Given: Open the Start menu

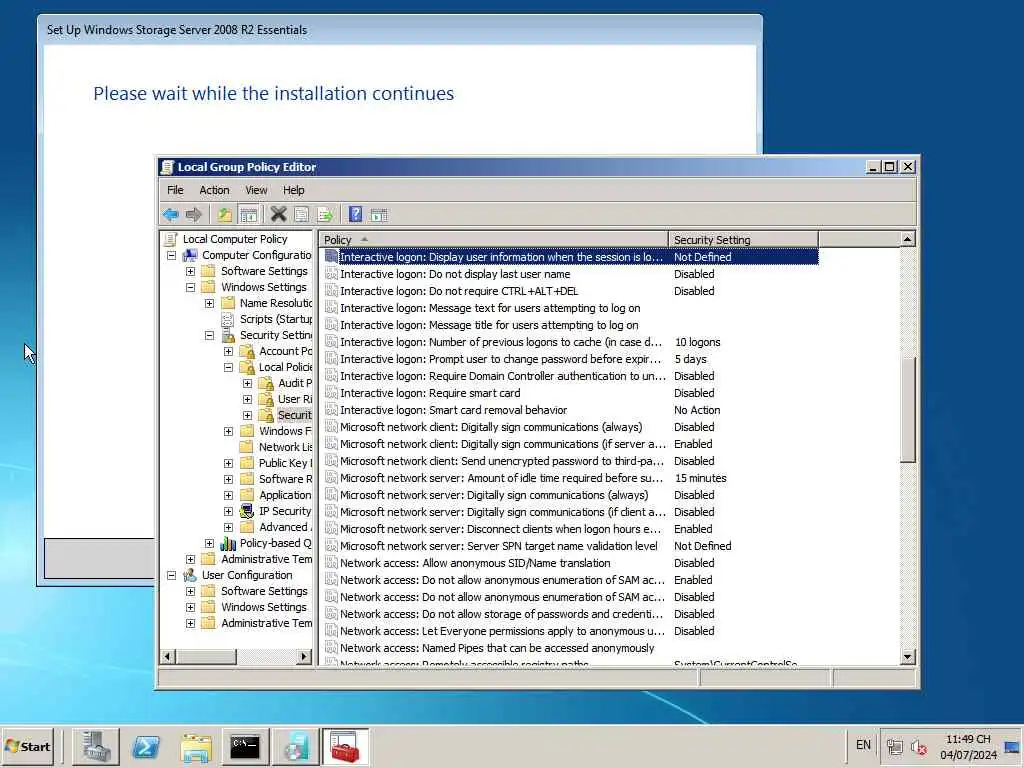Looking at the screenshot, I should 28,746.
